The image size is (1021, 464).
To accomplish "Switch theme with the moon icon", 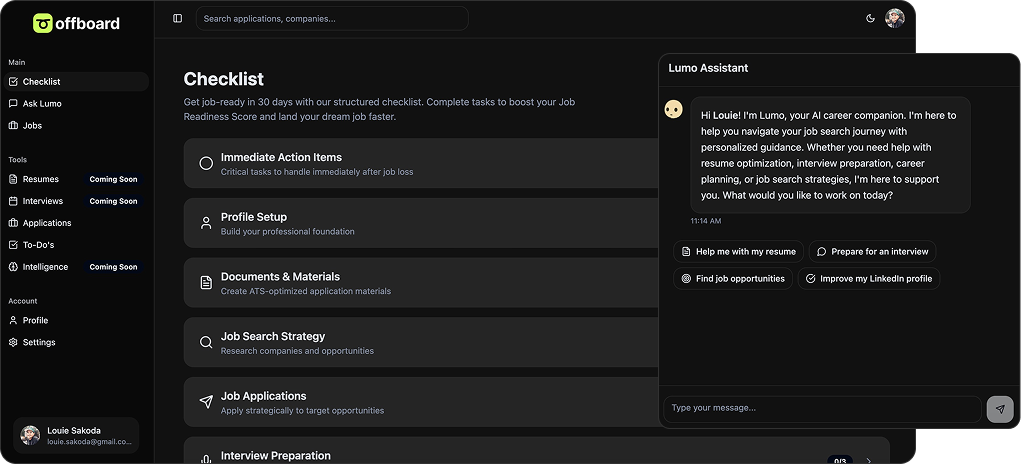I will [870, 18].
